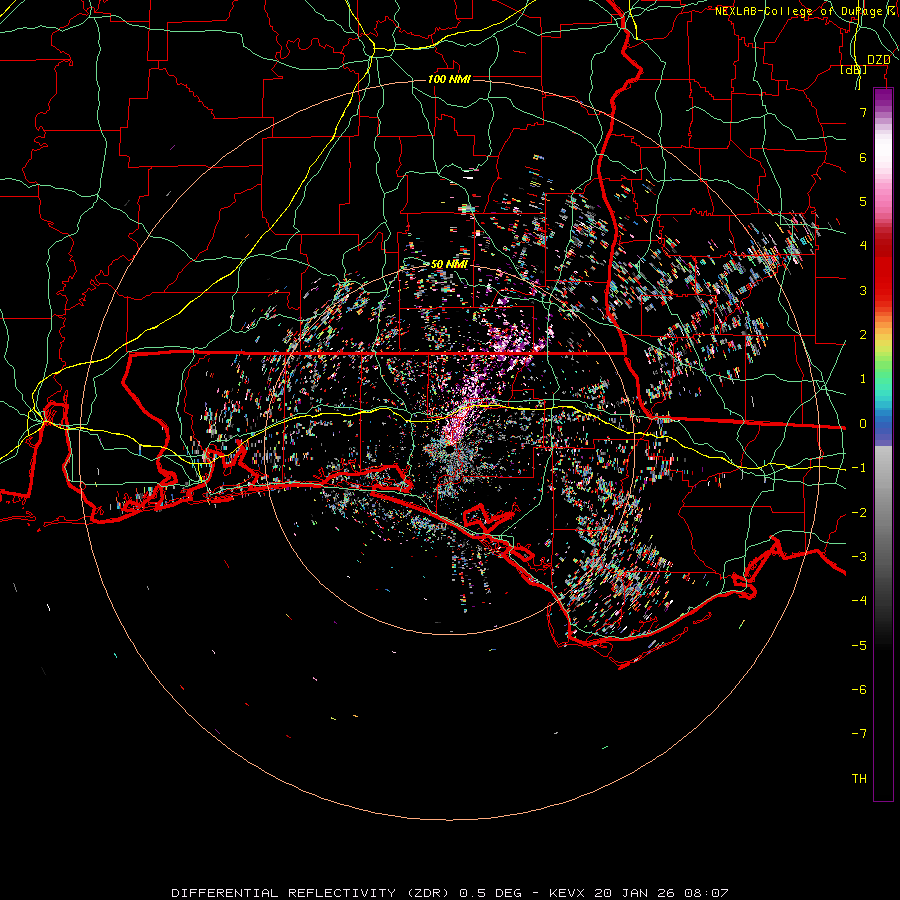Click the "TH" label on the color scale
Screen dimensions: 900x900
click(x=859, y=779)
